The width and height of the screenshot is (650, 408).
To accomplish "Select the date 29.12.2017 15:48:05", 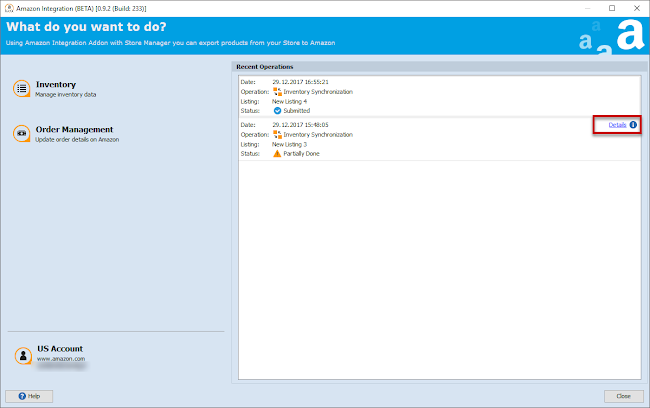I will [x=300, y=125].
